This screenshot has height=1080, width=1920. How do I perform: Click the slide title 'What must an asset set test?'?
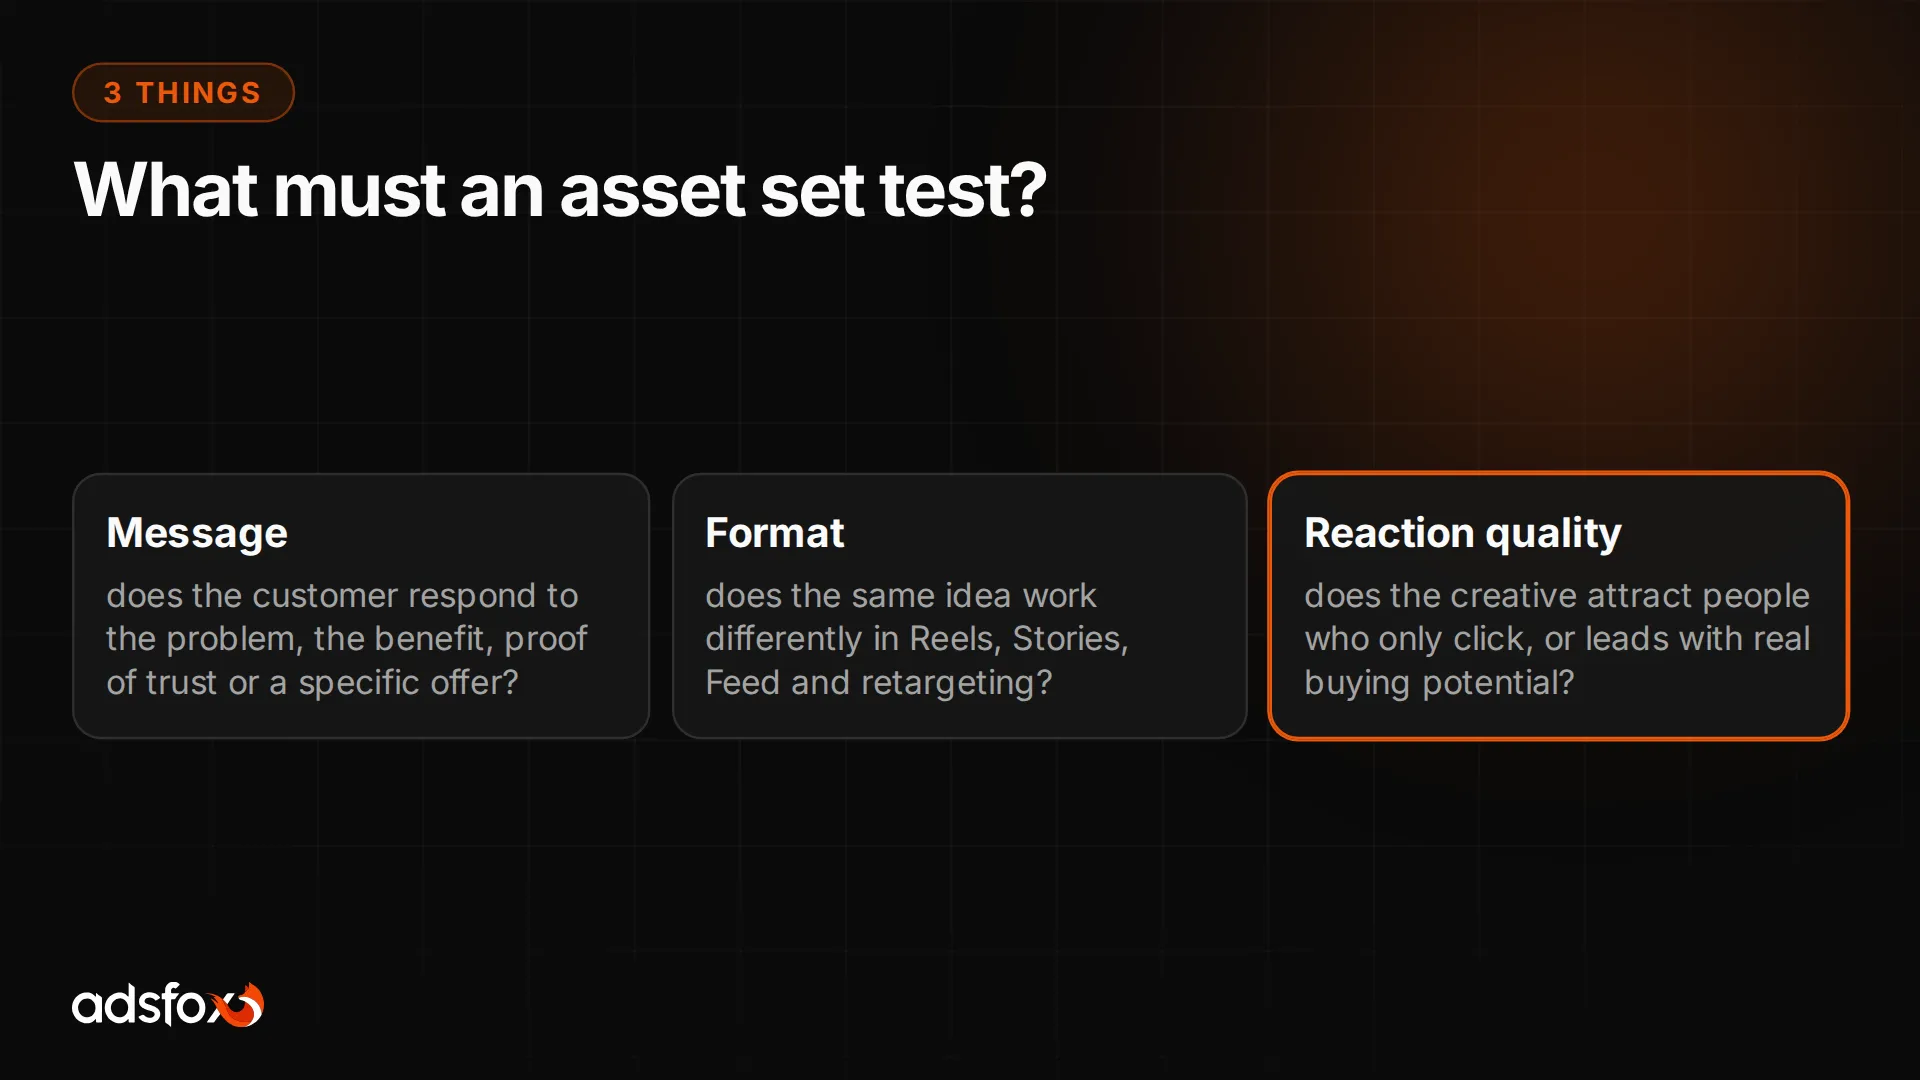(x=560, y=190)
